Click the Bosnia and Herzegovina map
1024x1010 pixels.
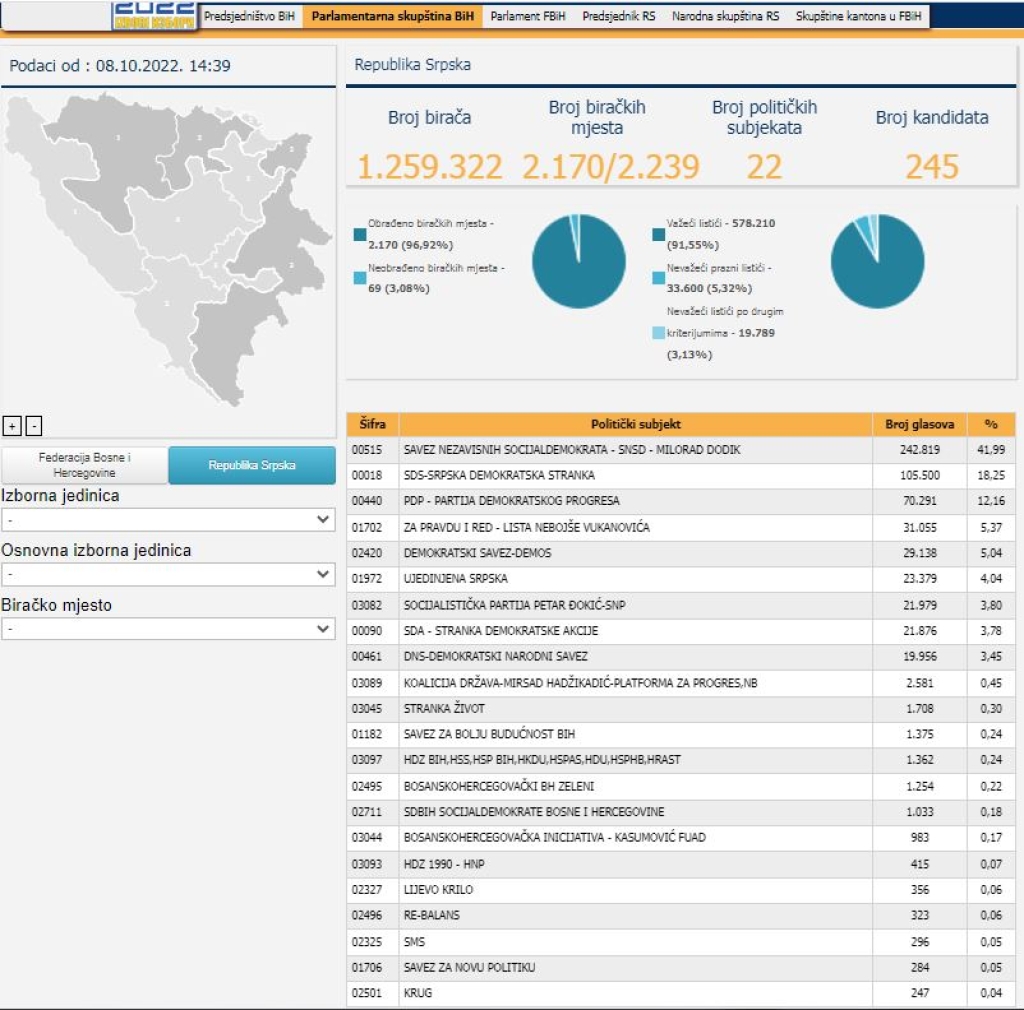tap(170, 250)
